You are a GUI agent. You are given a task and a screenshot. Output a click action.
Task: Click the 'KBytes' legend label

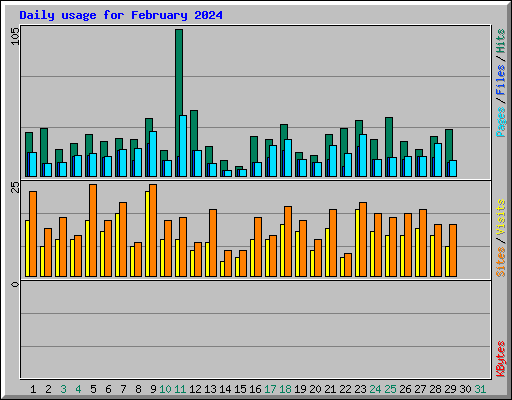pyautogui.click(x=501, y=359)
